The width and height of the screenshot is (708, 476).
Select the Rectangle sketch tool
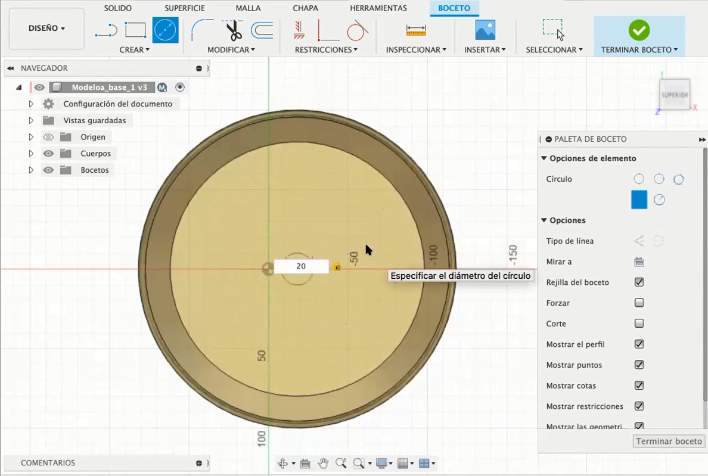135,30
